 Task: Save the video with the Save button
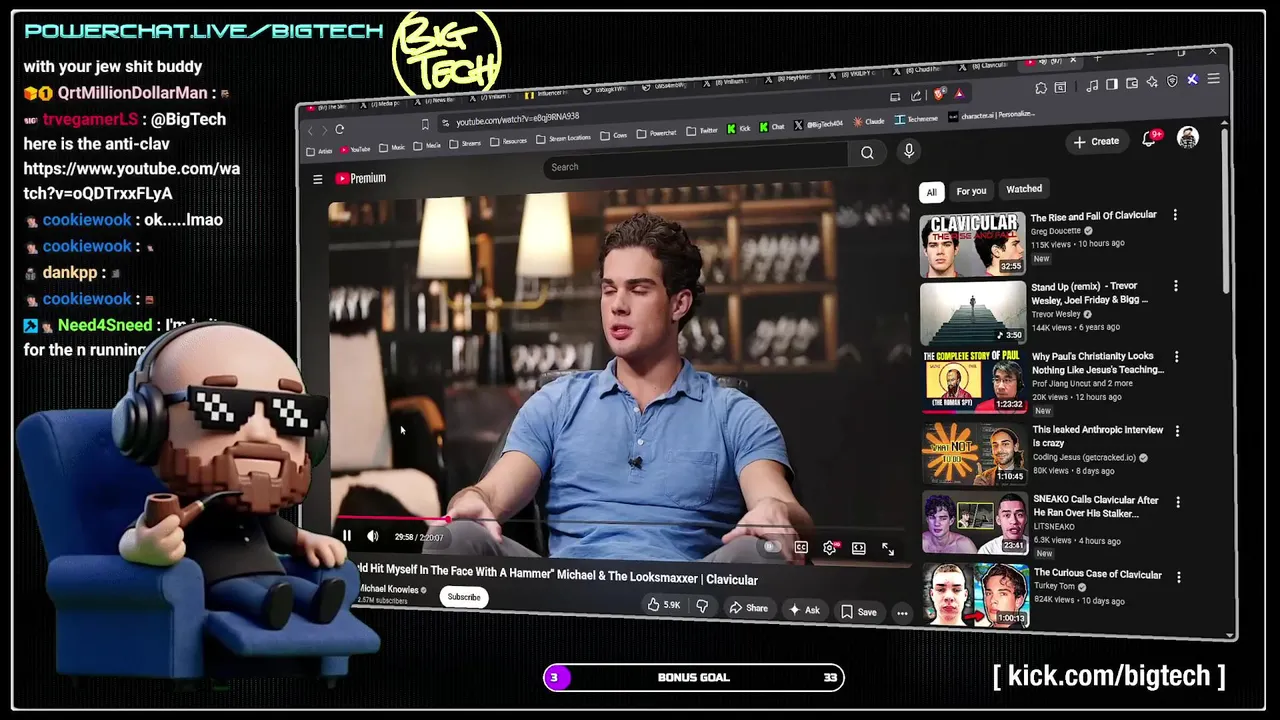(x=859, y=612)
